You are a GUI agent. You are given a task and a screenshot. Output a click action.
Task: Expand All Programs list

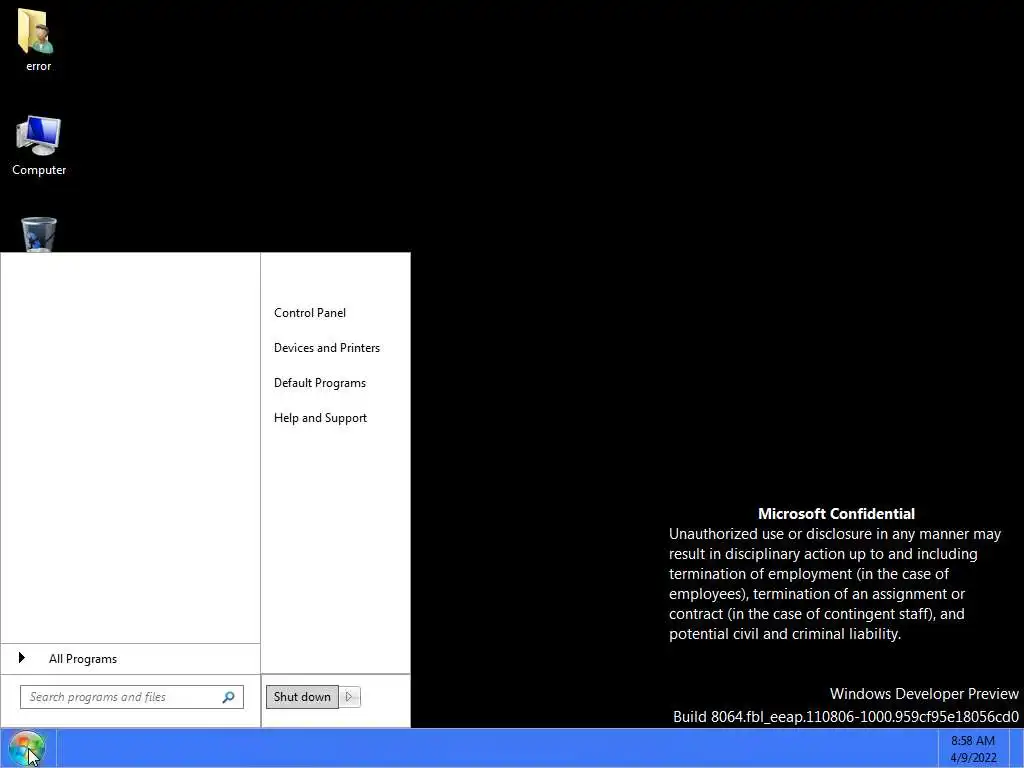[130, 658]
